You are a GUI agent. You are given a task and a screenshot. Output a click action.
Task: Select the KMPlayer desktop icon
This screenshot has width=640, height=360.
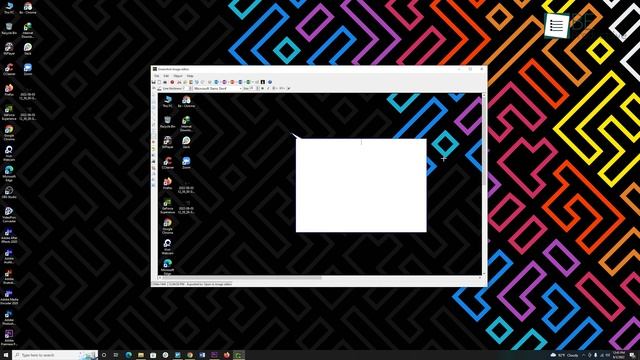pyautogui.click(x=9, y=49)
